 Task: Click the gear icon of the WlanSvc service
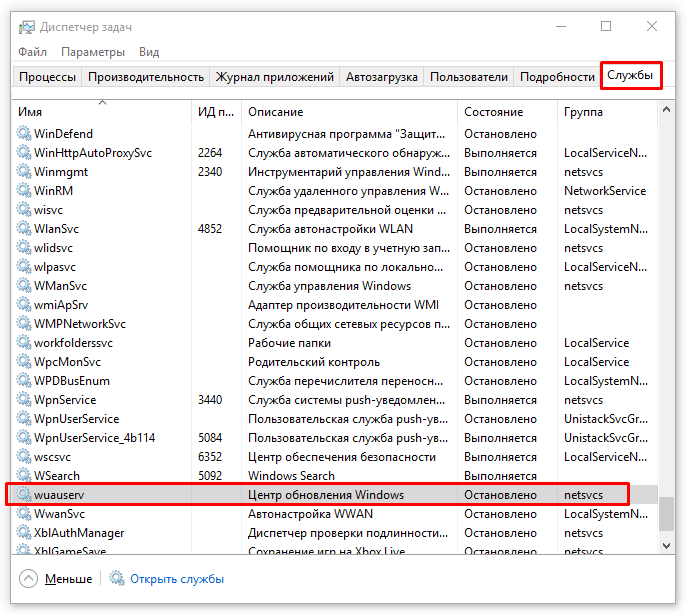coord(24,229)
